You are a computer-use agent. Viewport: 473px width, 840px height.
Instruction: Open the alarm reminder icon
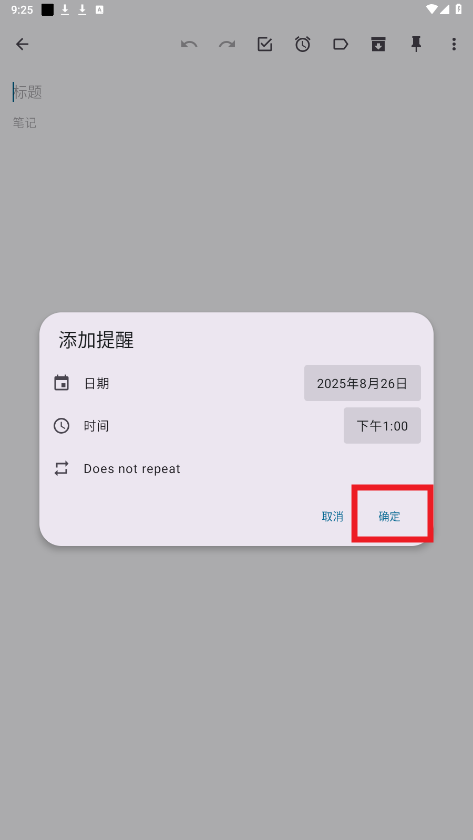(x=303, y=44)
